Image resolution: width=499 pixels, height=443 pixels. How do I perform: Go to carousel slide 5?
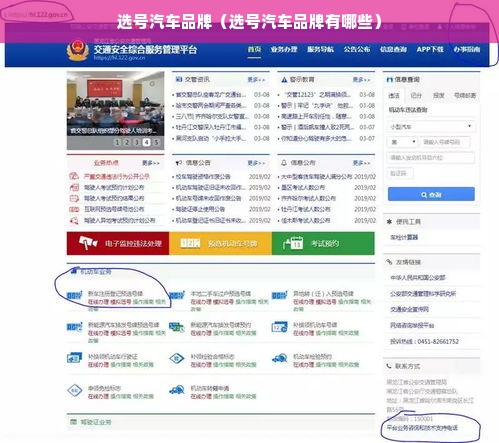coord(156,142)
